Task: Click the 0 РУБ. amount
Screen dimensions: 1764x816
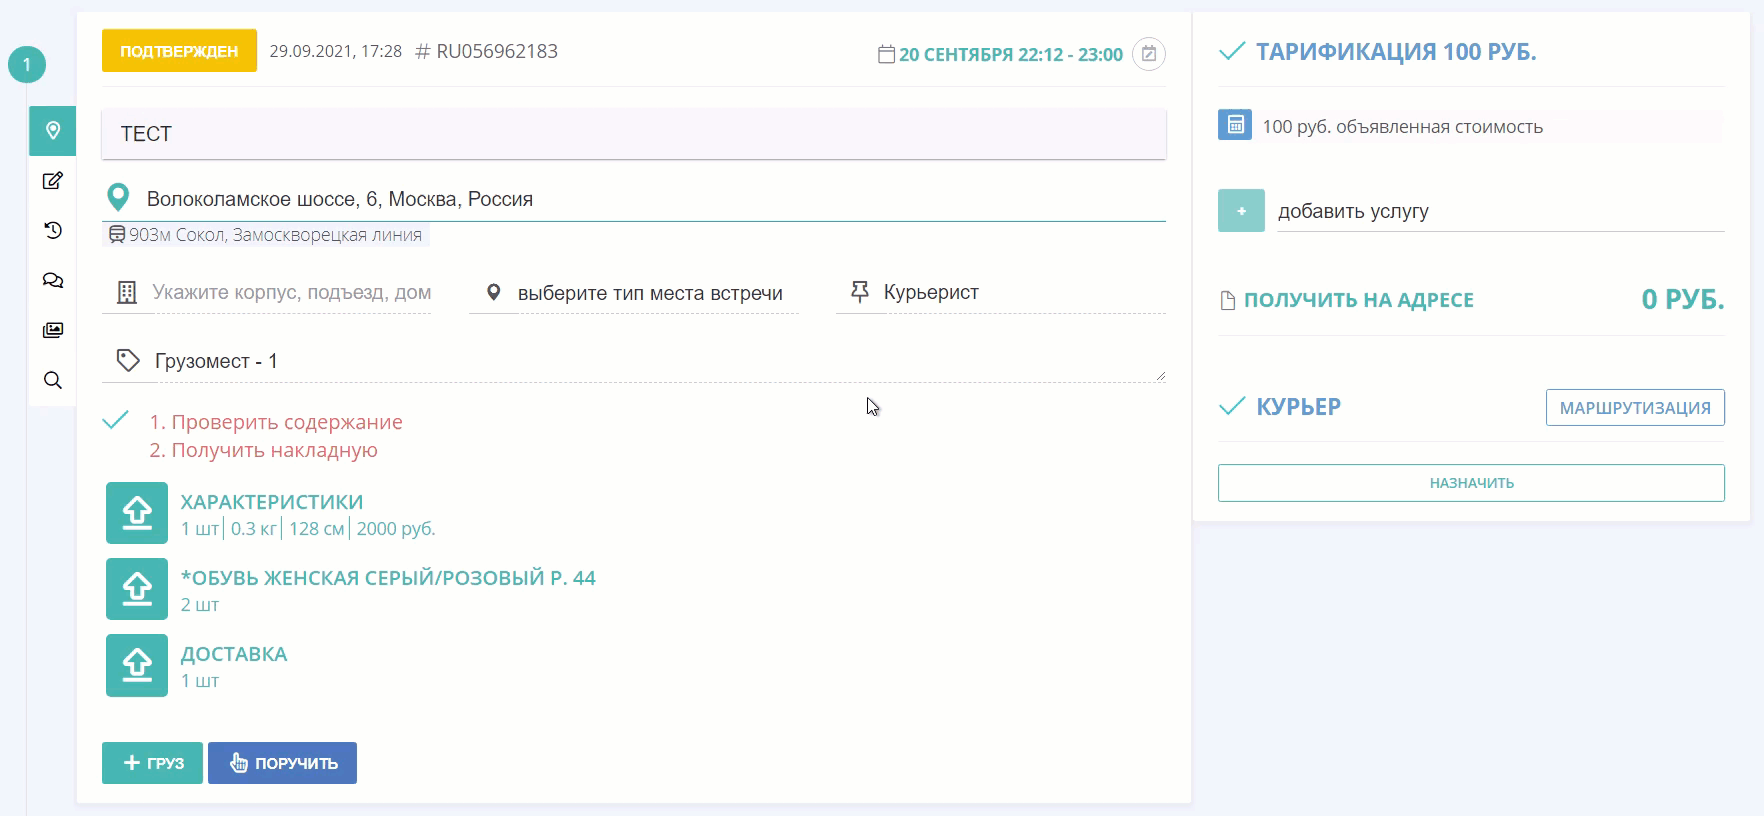Action: (1683, 299)
